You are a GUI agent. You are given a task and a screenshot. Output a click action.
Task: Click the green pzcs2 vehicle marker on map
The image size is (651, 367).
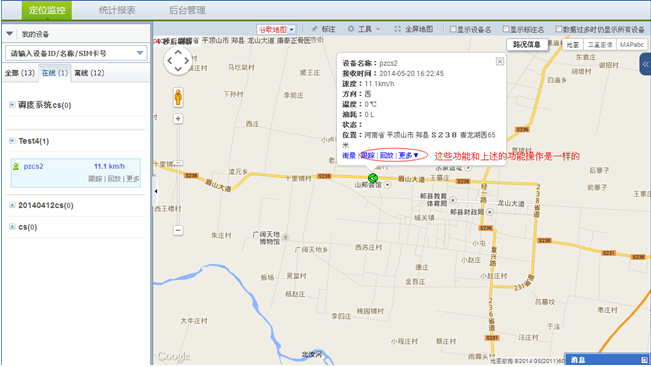373,178
